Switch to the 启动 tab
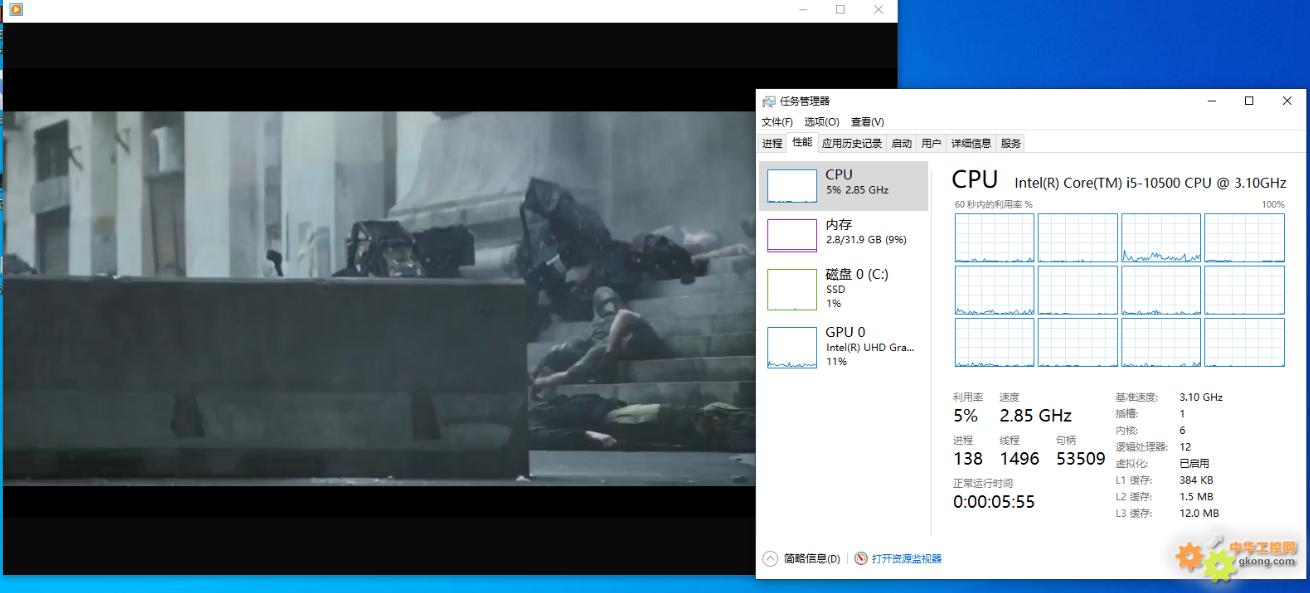Viewport: 1310px width, 593px height. pyautogui.click(x=902, y=143)
